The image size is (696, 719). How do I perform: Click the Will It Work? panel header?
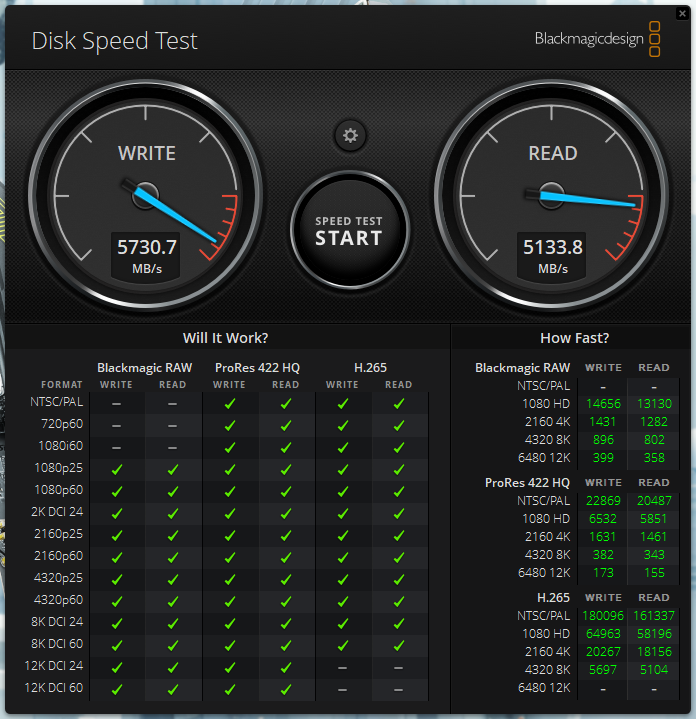tap(225, 338)
